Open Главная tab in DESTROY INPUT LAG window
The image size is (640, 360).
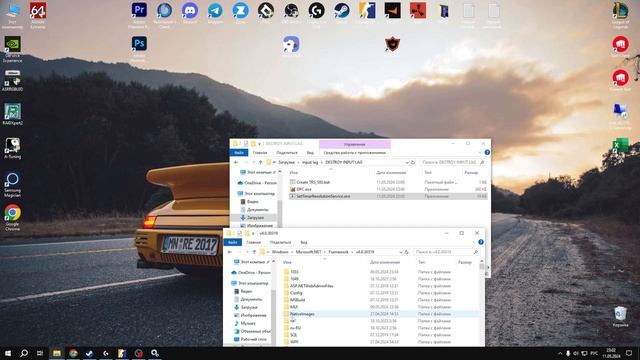click(260, 153)
